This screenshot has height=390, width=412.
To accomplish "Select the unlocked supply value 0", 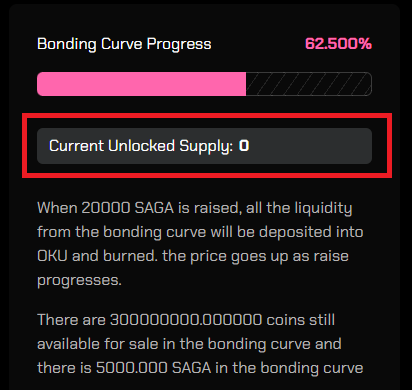I will (244, 146).
